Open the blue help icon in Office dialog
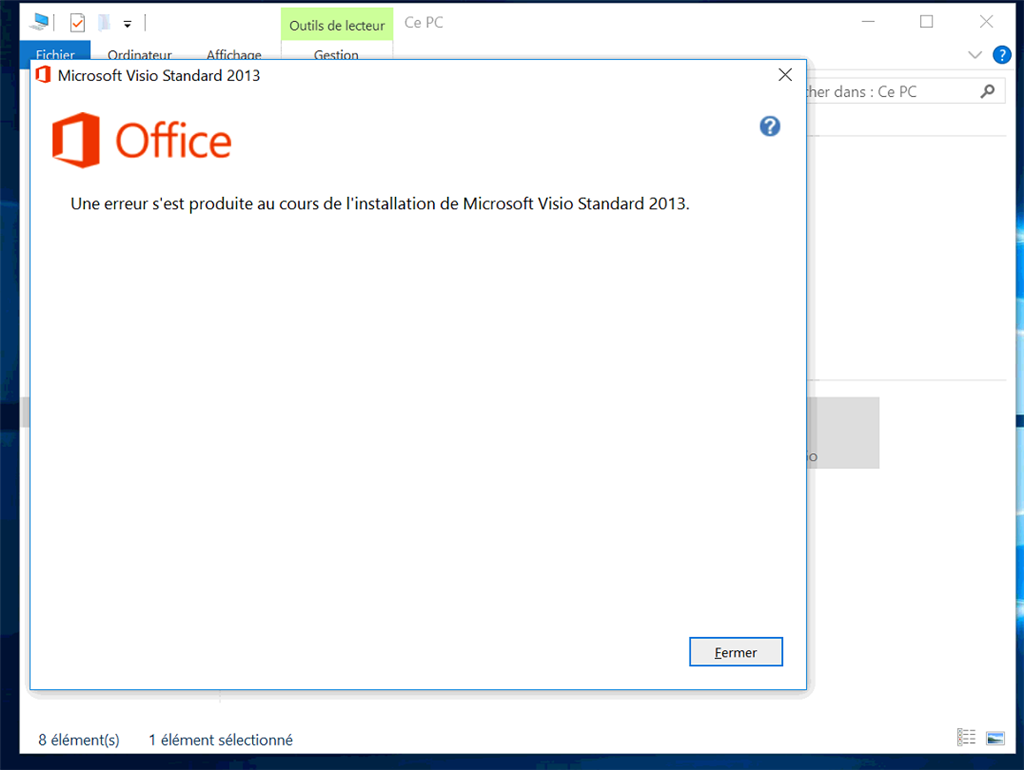 (769, 126)
